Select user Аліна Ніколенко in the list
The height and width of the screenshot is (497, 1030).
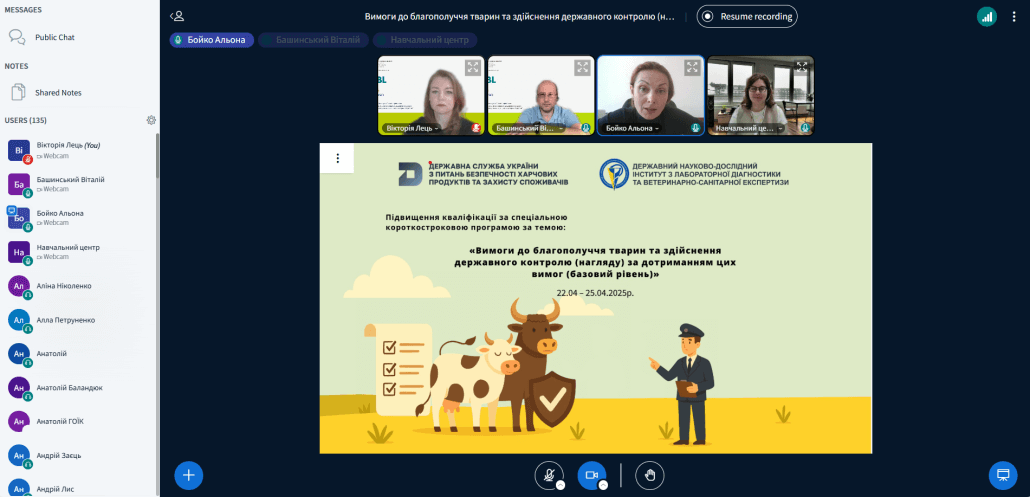(65, 286)
